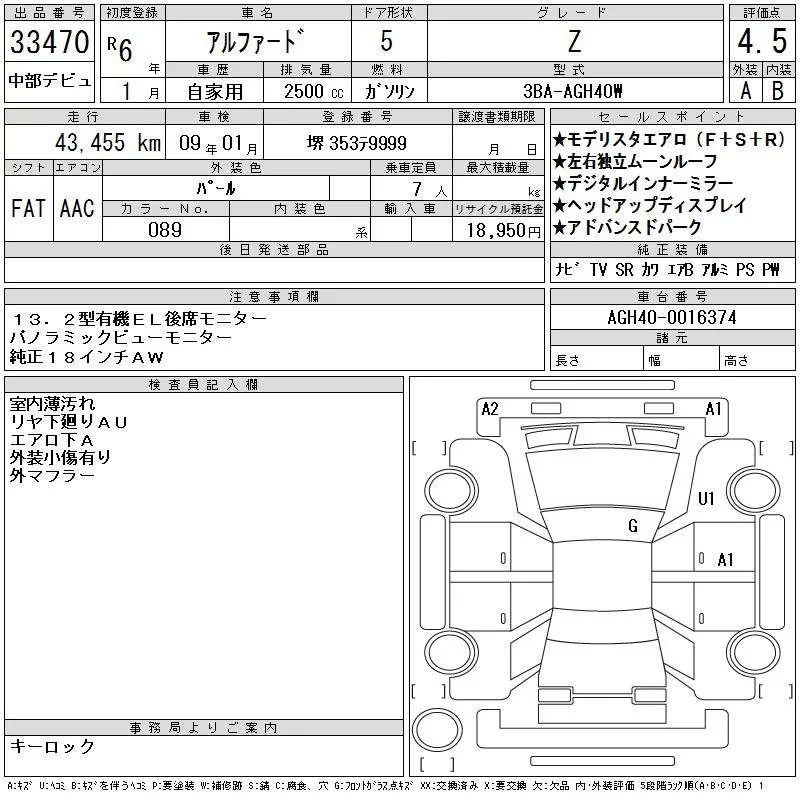Select the 13.2型有機EL後席モニター note
Image resolution: width=800 pixels, height=800 pixels.
pos(138,319)
